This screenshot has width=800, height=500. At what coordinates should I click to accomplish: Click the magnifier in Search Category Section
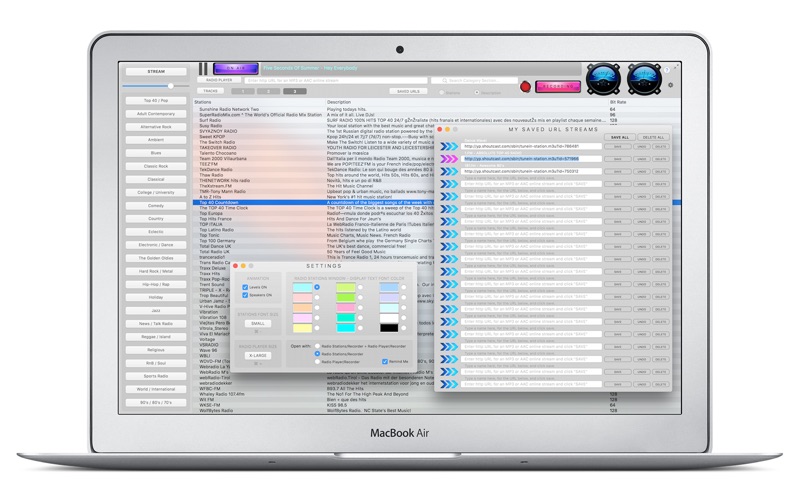[x=444, y=81]
